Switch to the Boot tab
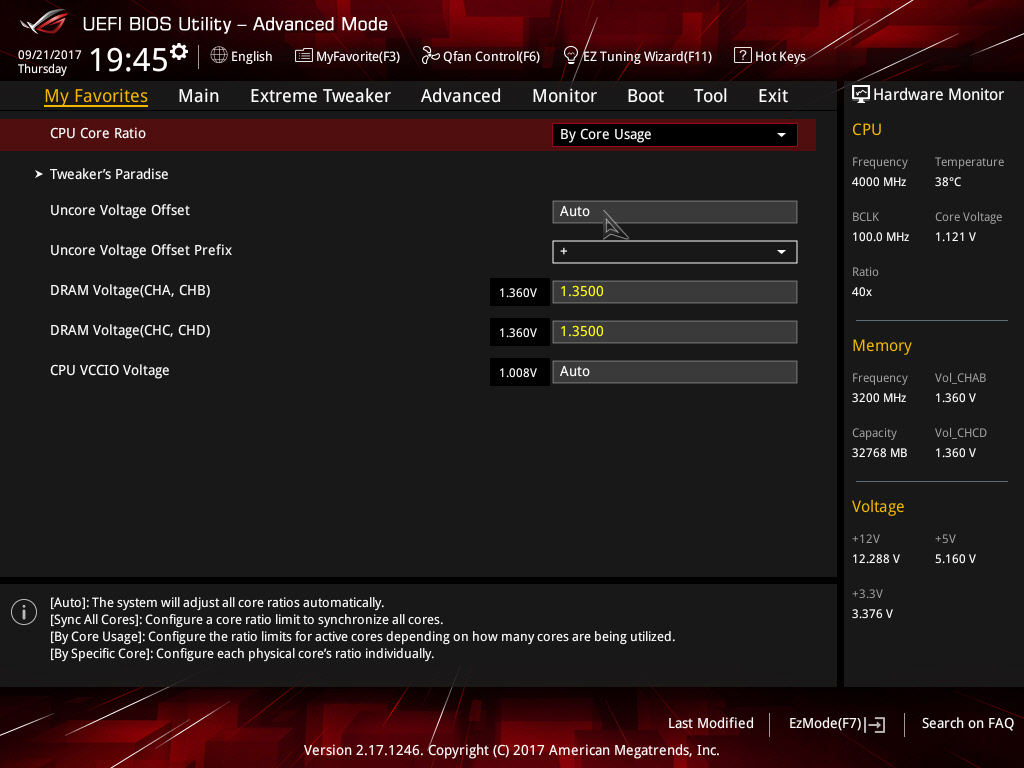Viewport: 1024px width, 768px height. 645,96
